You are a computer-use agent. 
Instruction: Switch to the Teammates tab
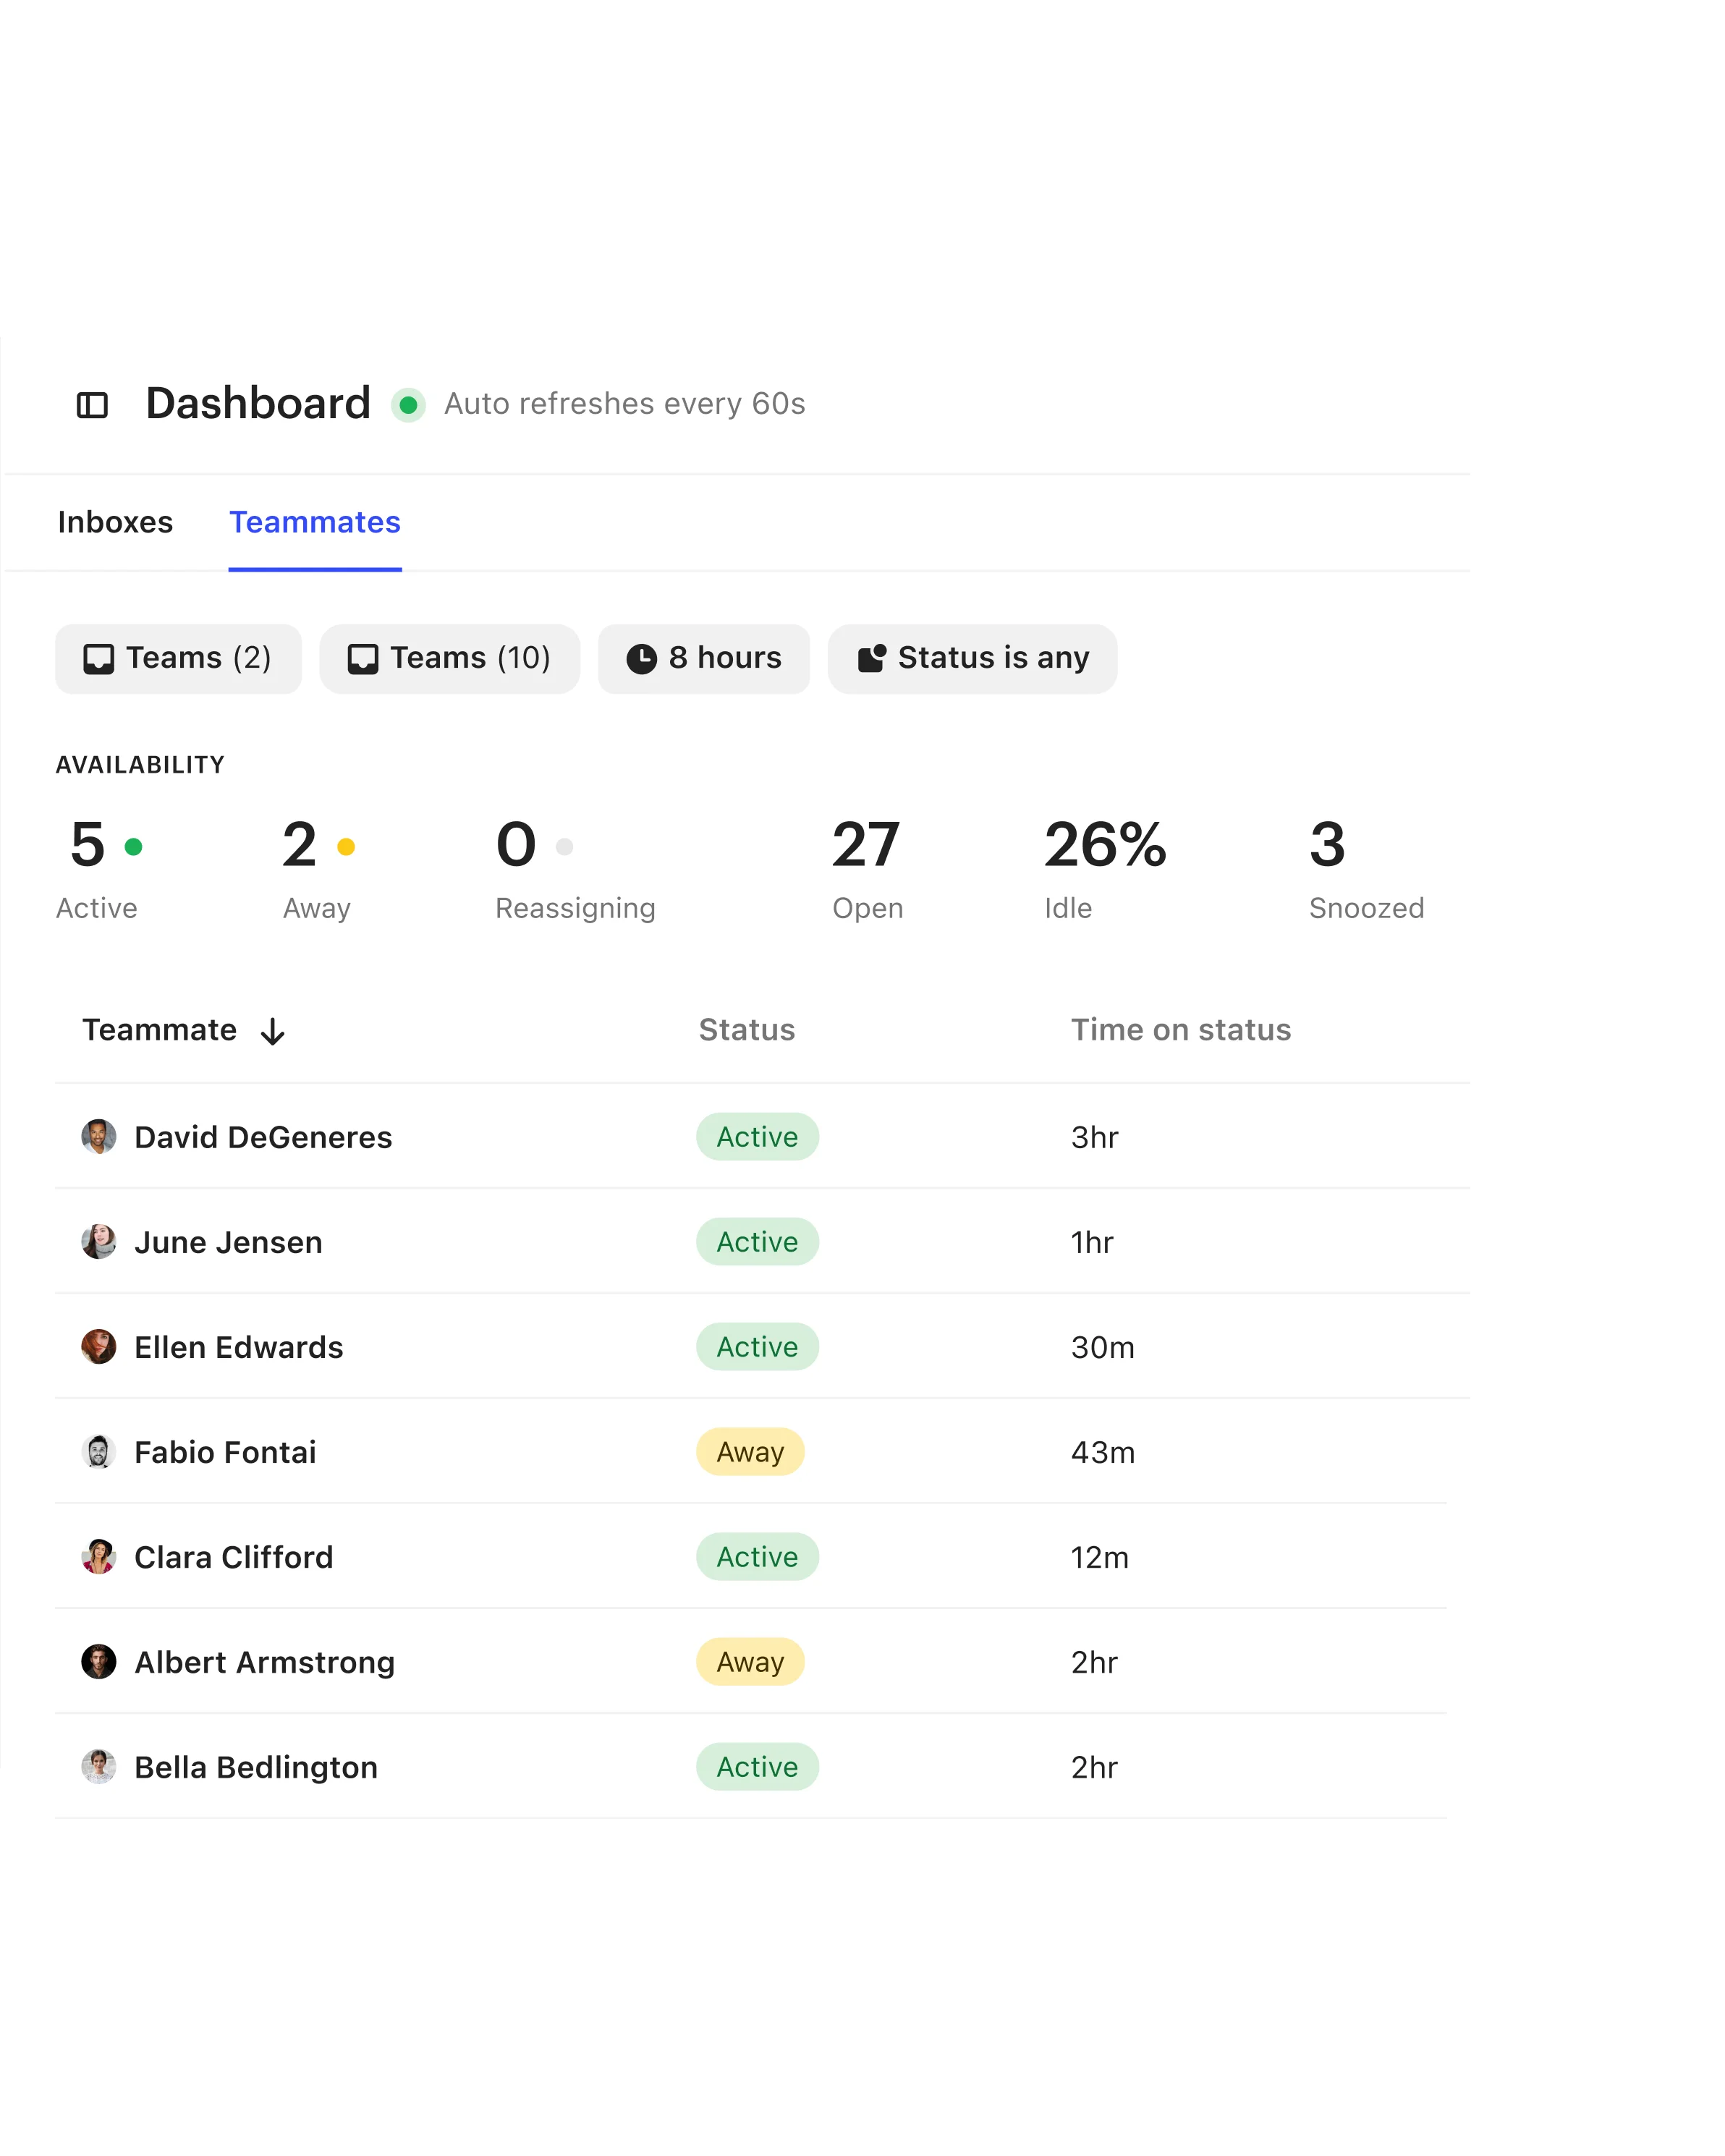click(315, 522)
